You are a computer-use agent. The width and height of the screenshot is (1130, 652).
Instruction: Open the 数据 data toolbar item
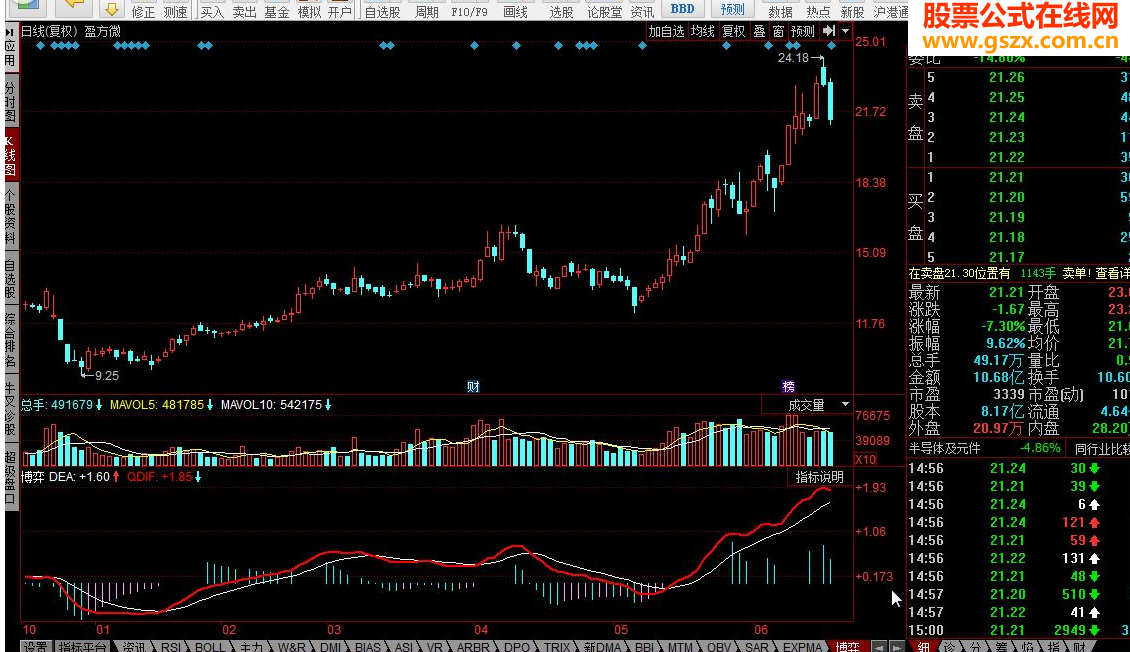(780, 9)
